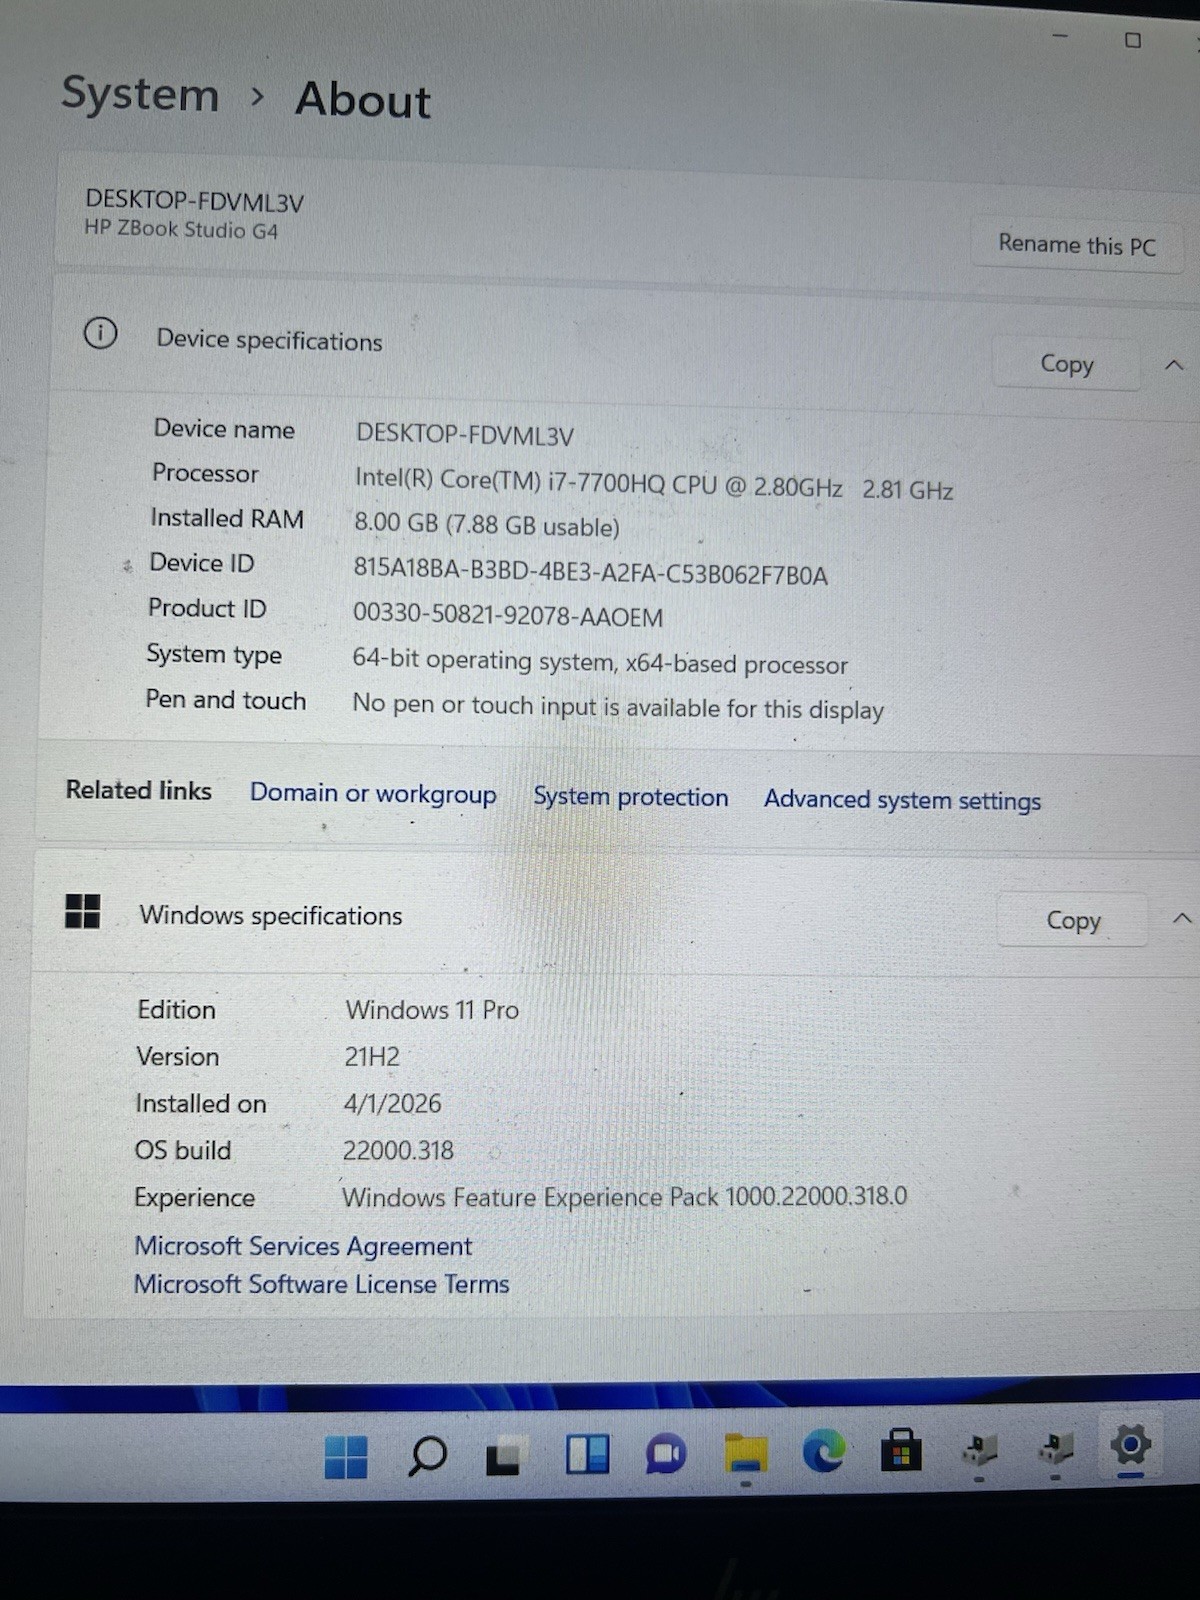Open Task View on taskbar
The image size is (1200, 1600).
pos(505,1456)
